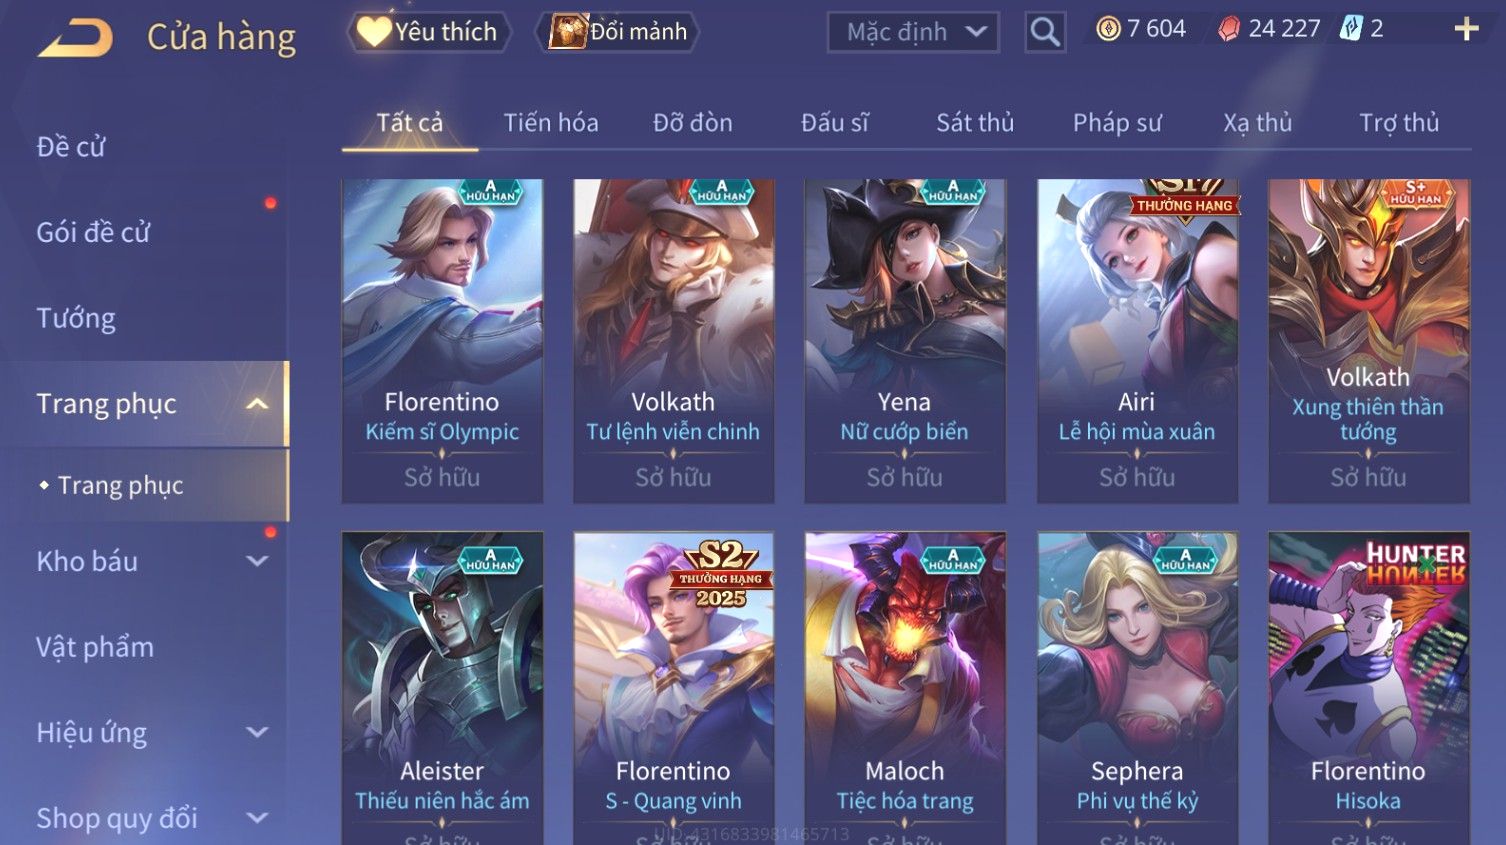Open the search magnifier icon
Screen dimensions: 1506x845
1045,32
